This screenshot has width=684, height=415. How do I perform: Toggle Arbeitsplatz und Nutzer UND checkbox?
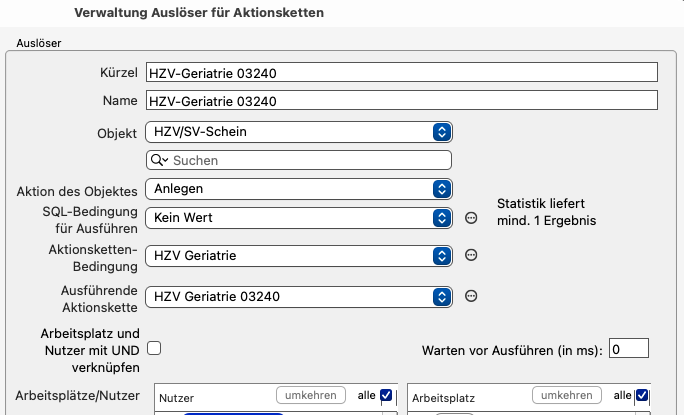coord(154,348)
